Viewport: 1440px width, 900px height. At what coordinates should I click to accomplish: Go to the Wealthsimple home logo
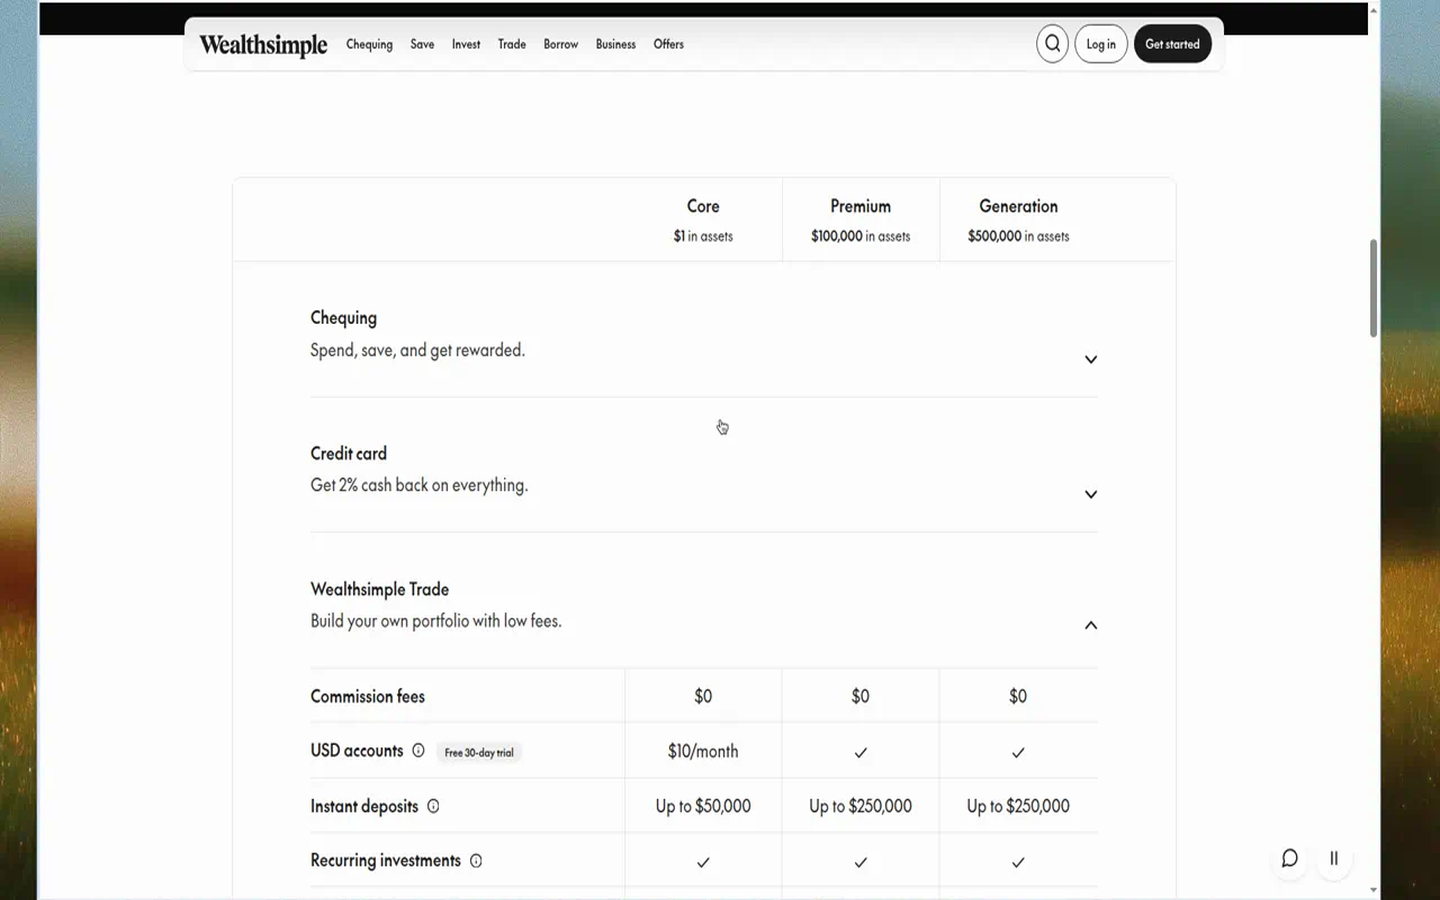(263, 45)
